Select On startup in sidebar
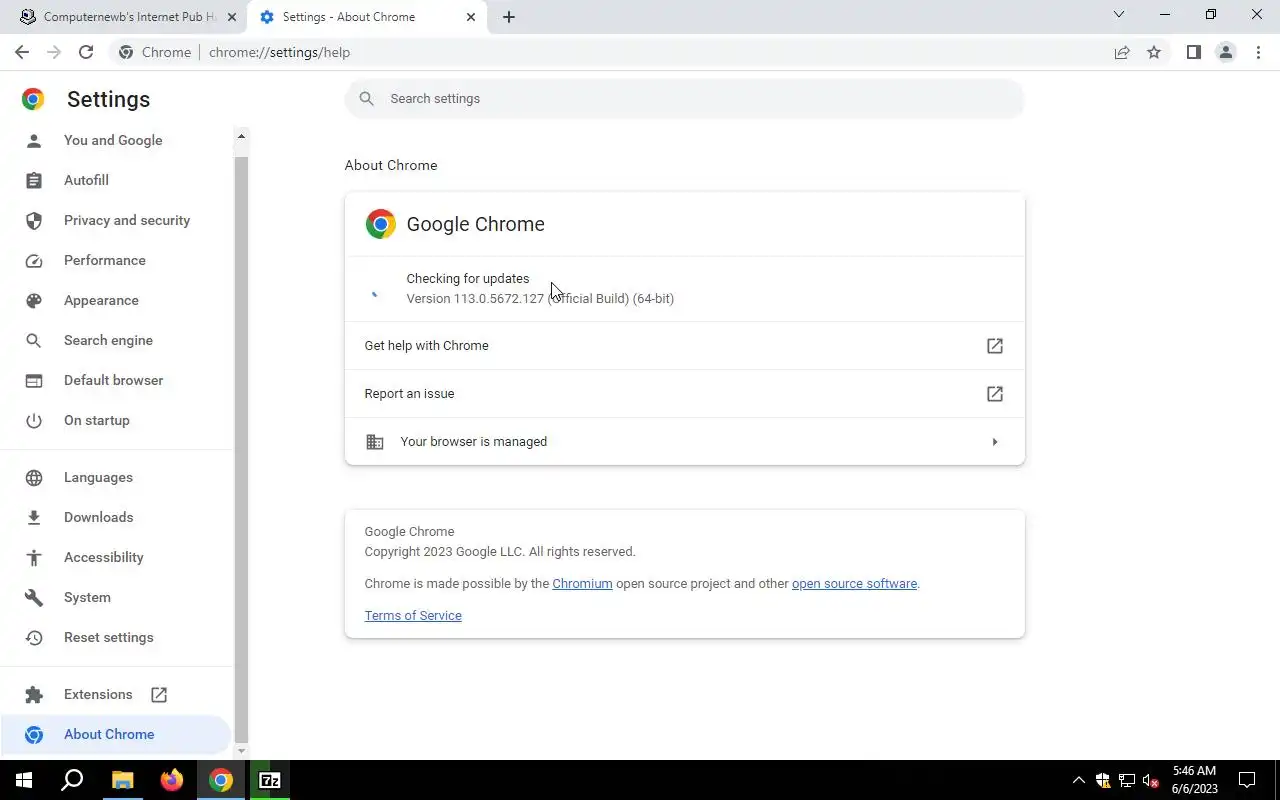Screen dimensions: 1280x800 pyautogui.click(x=97, y=420)
